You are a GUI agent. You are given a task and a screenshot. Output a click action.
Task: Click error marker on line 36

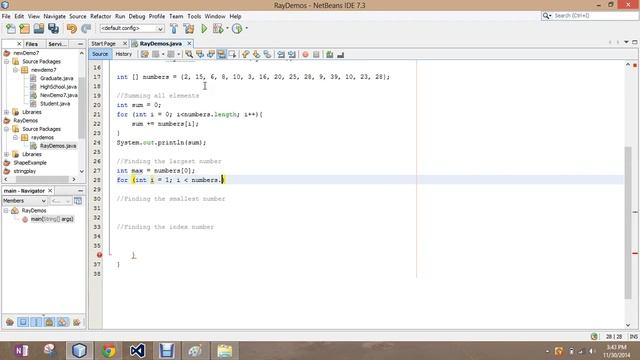[x=99, y=255]
